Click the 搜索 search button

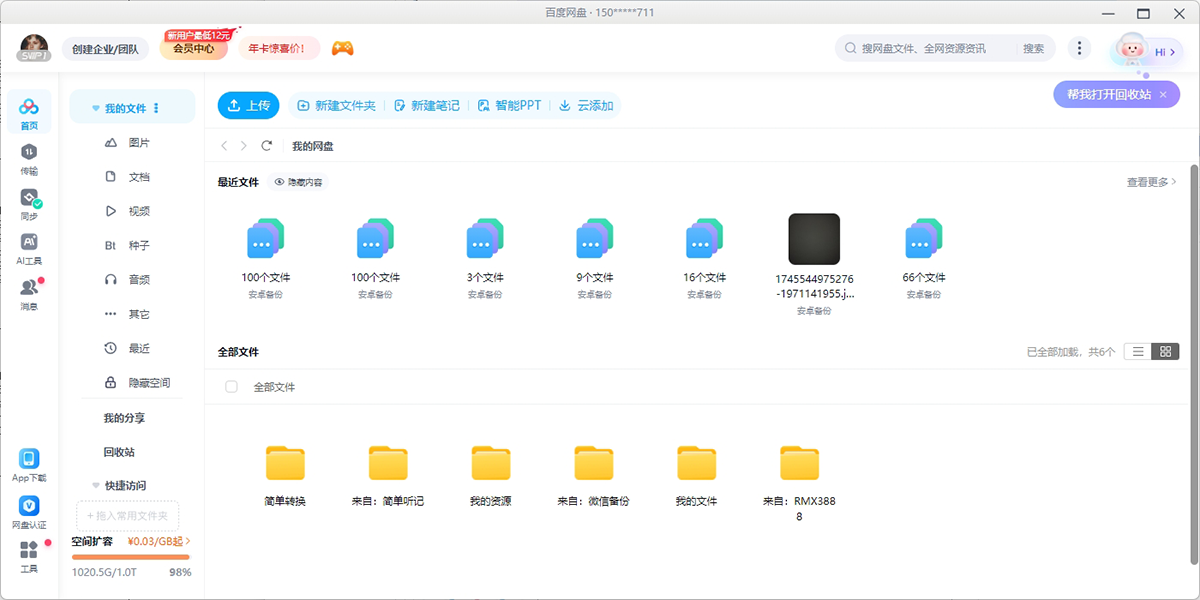1033,48
